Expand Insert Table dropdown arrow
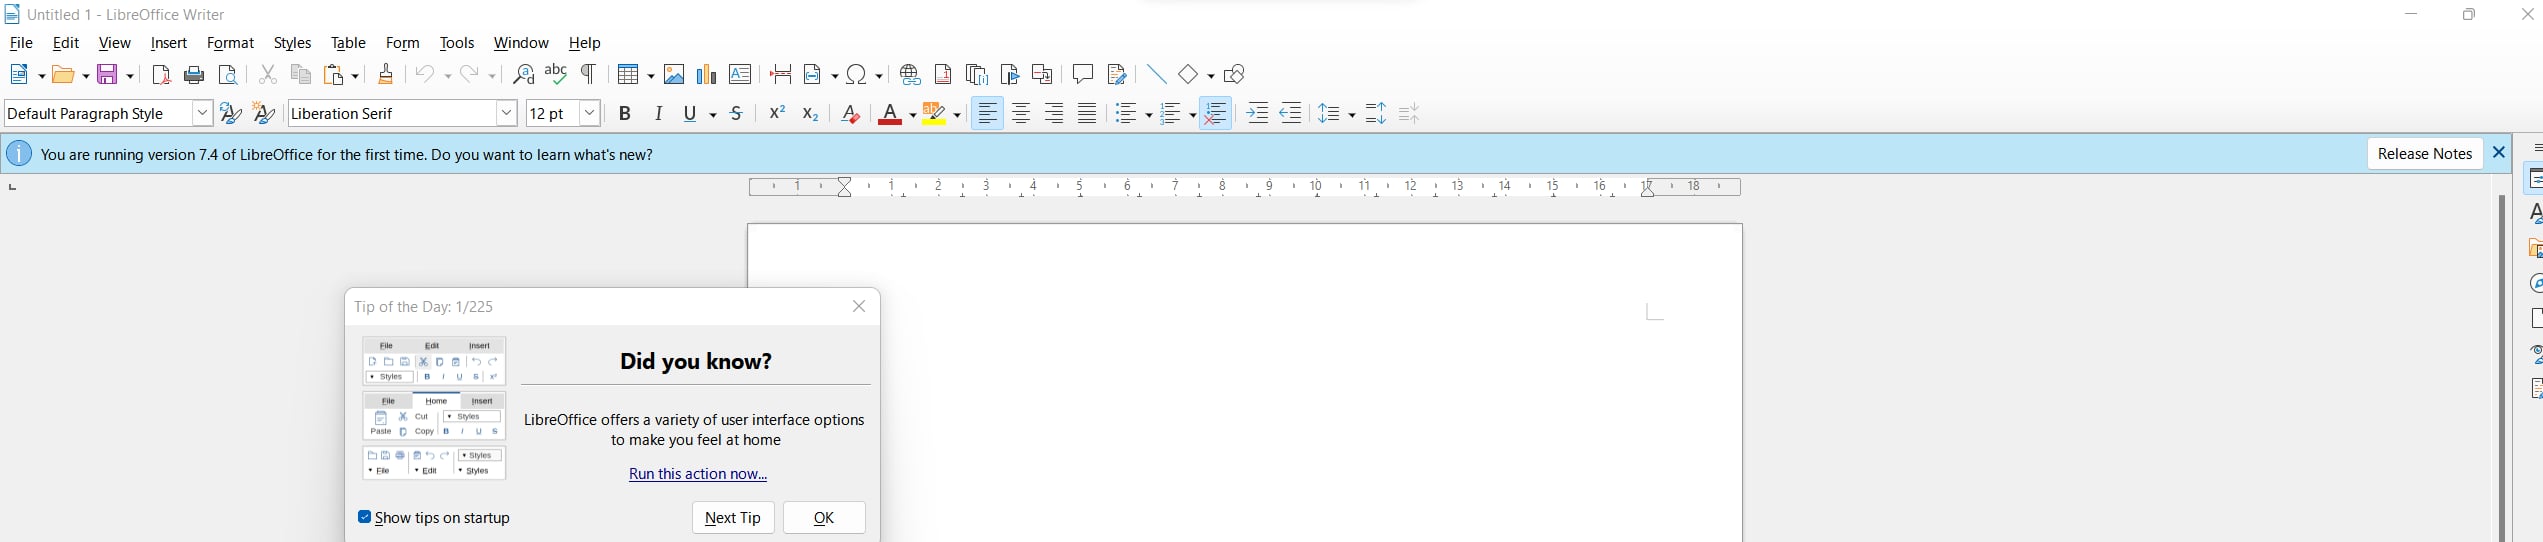The image size is (2543, 542). [x=650, y=76]
